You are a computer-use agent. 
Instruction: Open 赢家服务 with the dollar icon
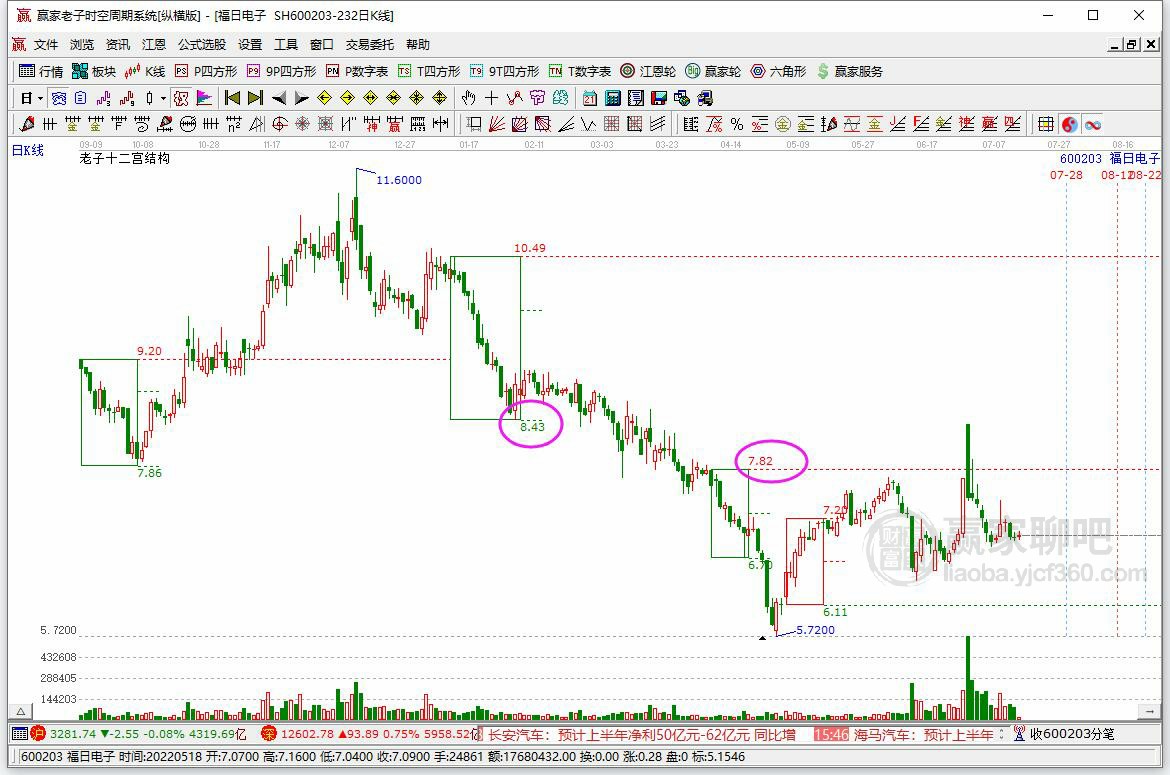pos(849,71)
